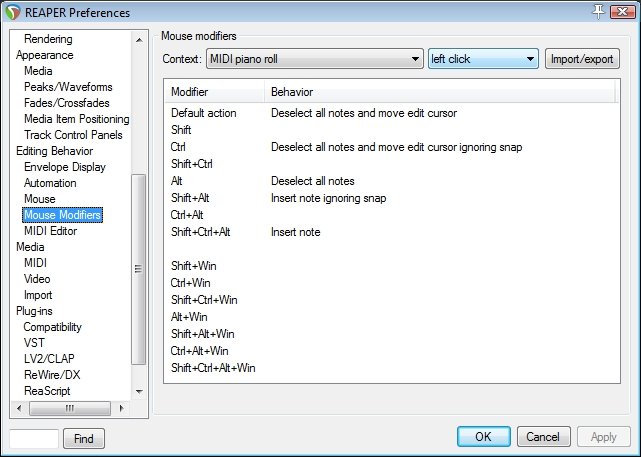The height and width of the screenshot is (457, 641).
Task: Select the Shift+Ctrl+Alt+Win modifier row
Action: click(392, 368)
